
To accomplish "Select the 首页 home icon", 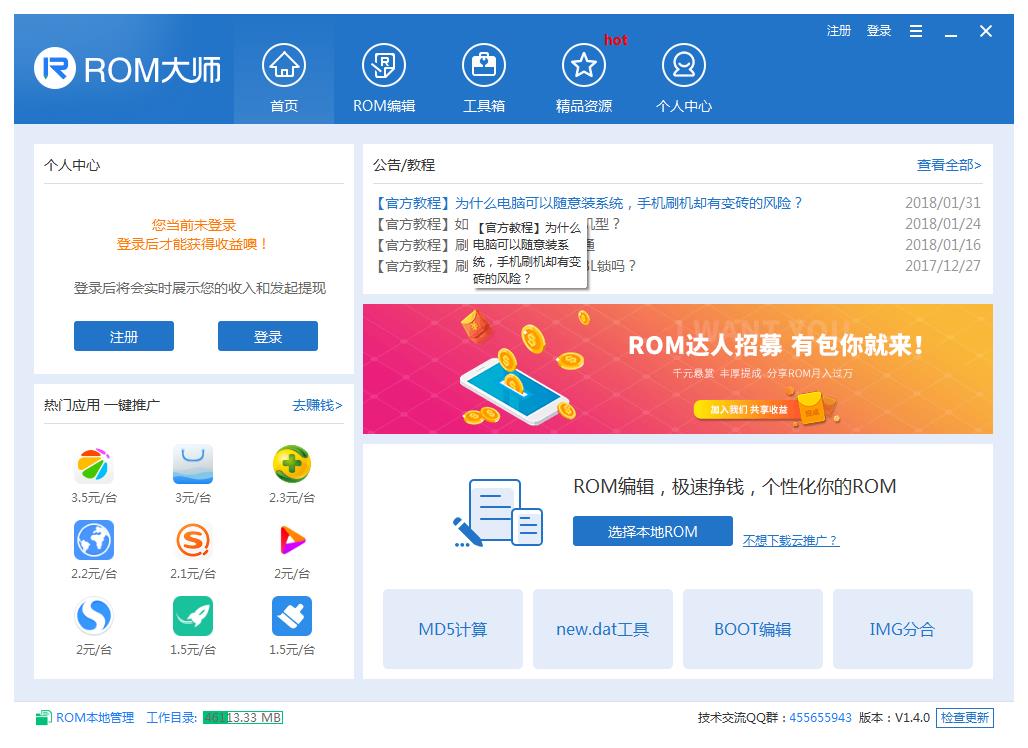I will [x=283, y=63].
